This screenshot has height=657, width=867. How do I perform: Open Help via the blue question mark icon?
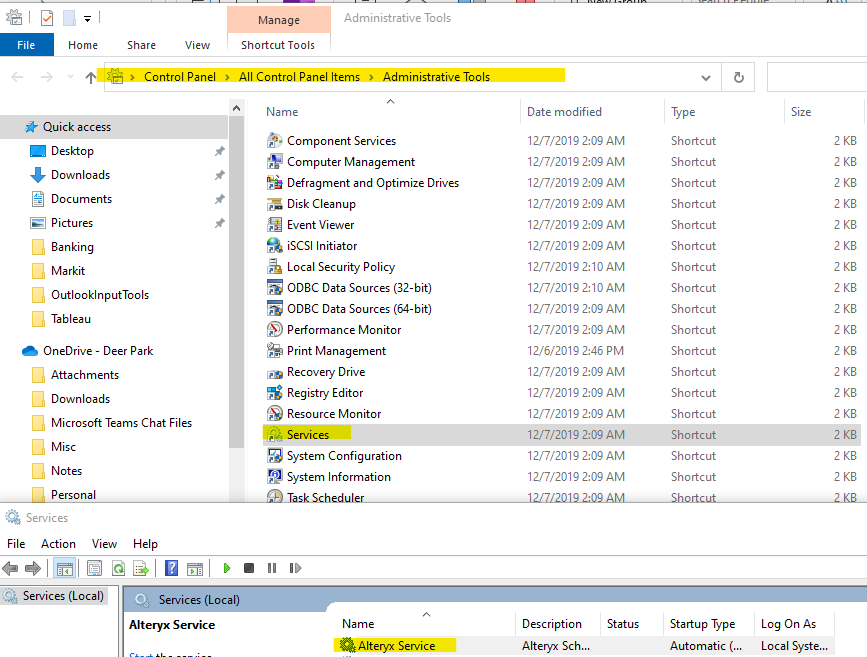pos(171,568)
